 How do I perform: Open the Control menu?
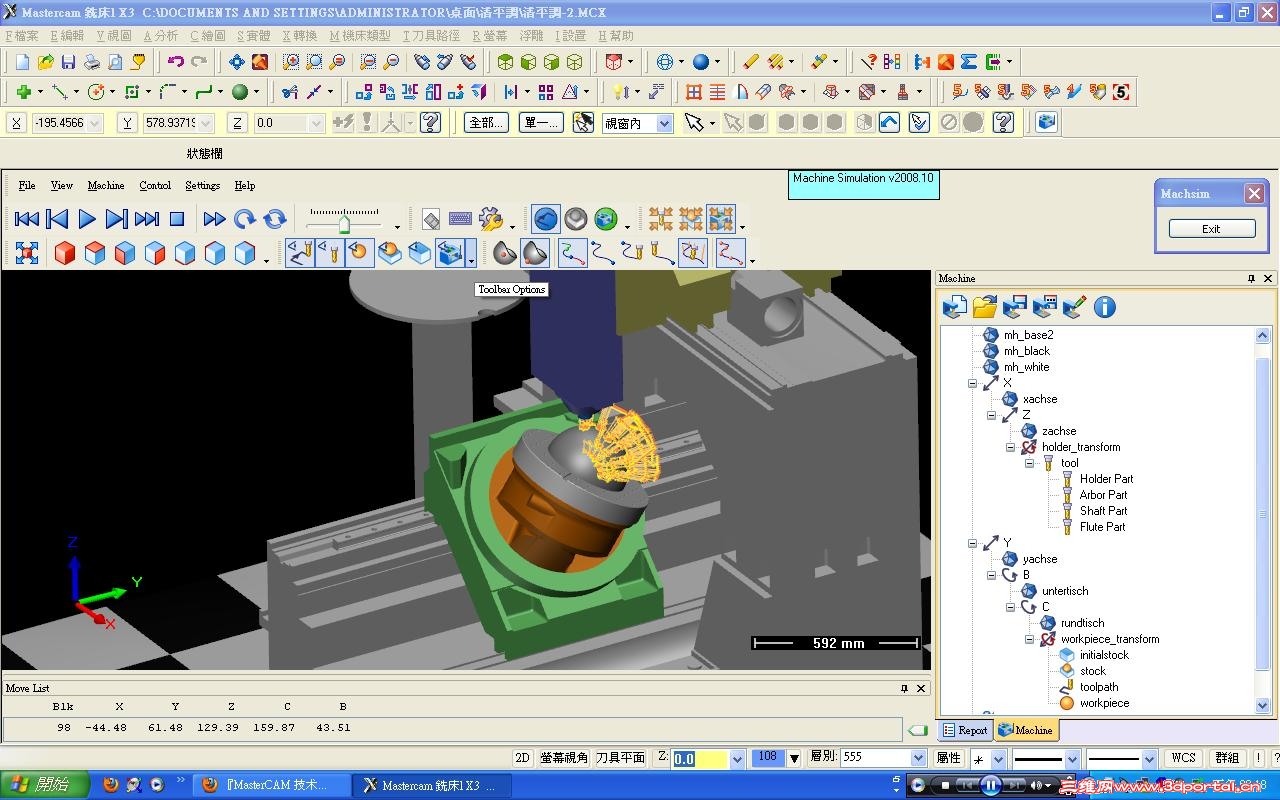click(155, 185)
